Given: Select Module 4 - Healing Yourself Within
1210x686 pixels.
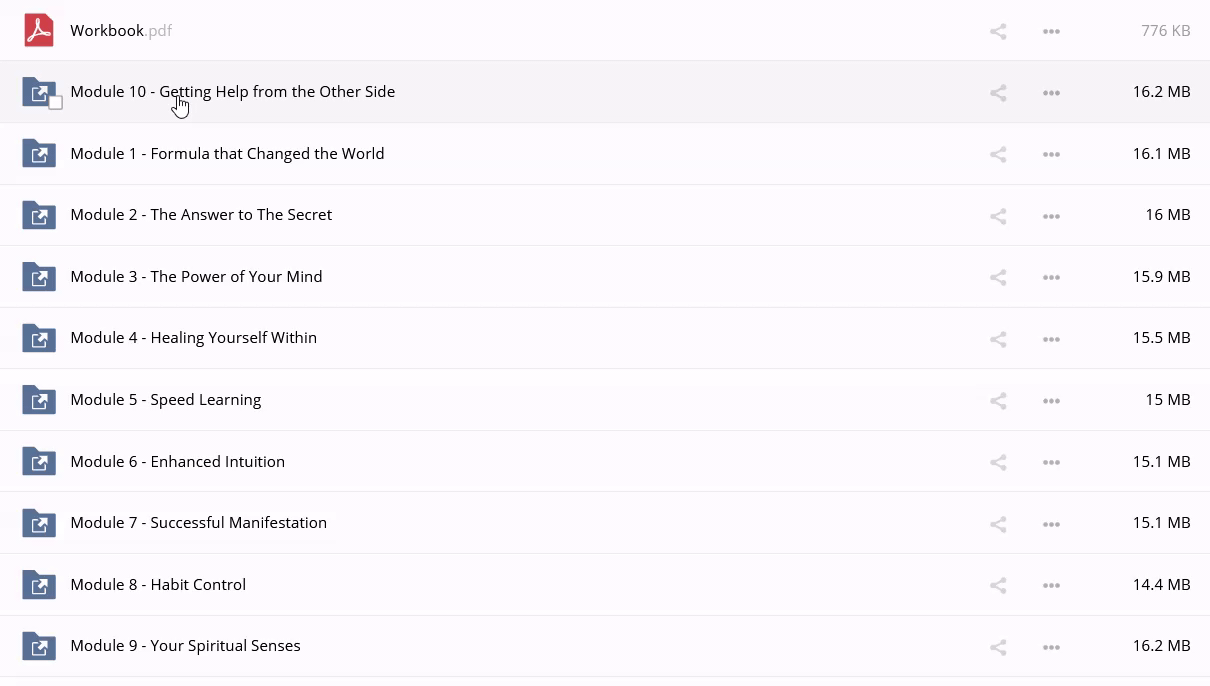Looking at the screenshot, I should point(193,338).
